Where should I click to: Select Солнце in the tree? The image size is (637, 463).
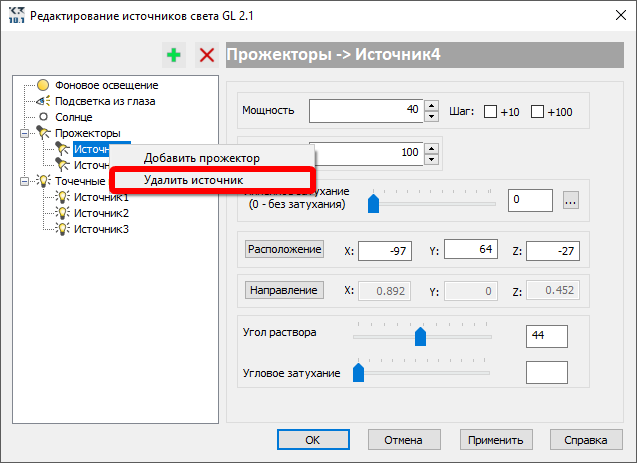(x=74, y=117)
